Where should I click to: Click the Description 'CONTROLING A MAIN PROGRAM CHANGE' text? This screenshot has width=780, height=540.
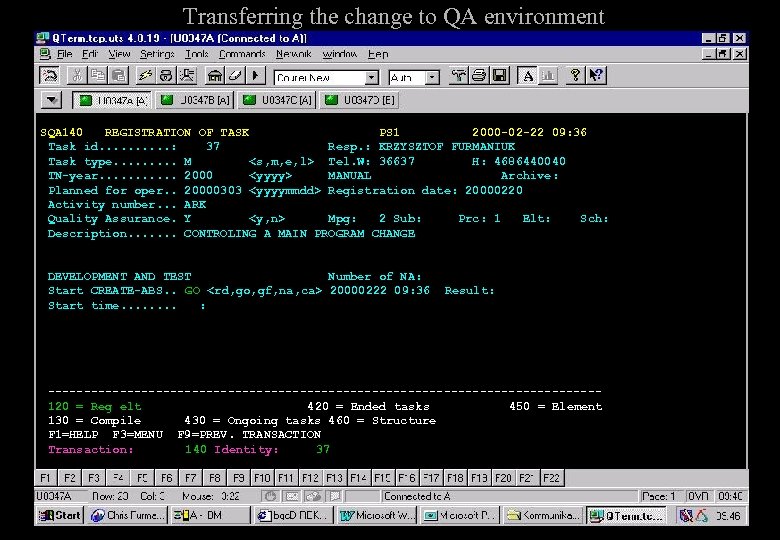tap(299, 234)
